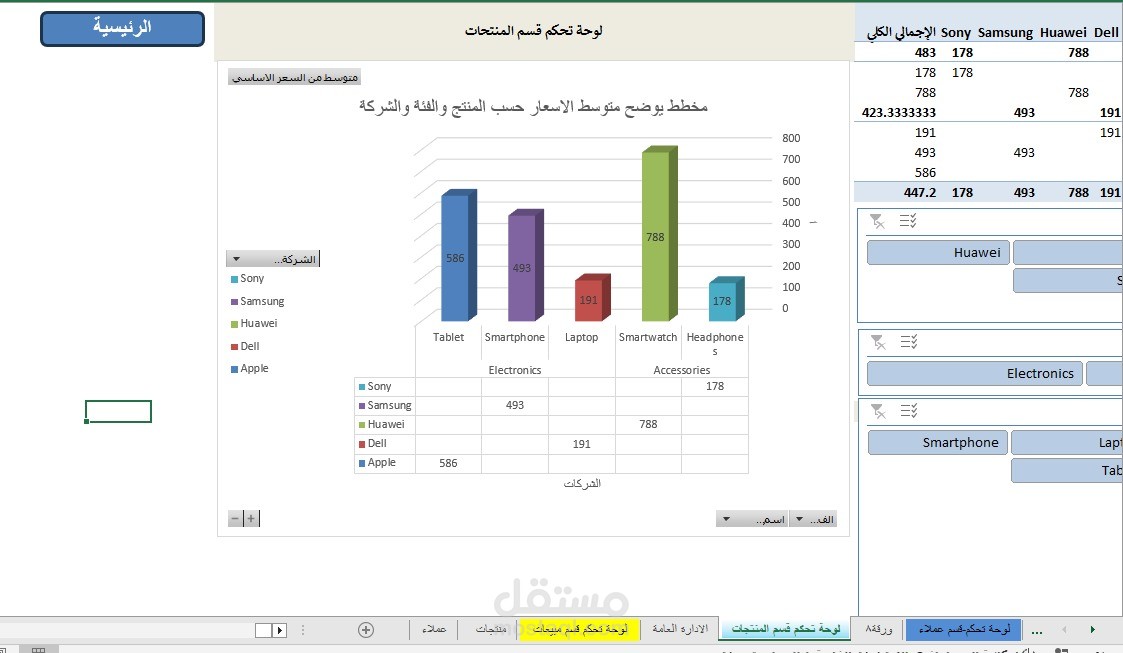This screenshot has height=653, width=1123.
Task: Click the status bar grid view icon
Action: pos(39,649)
